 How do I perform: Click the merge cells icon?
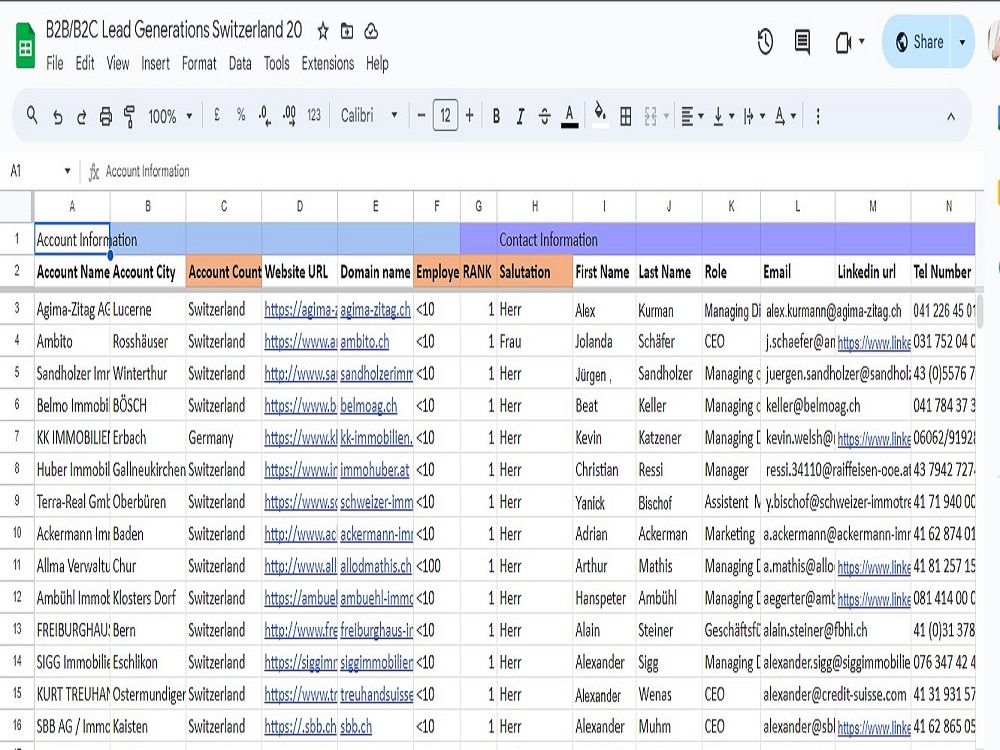pyautogui.click(x=651, y=116)
